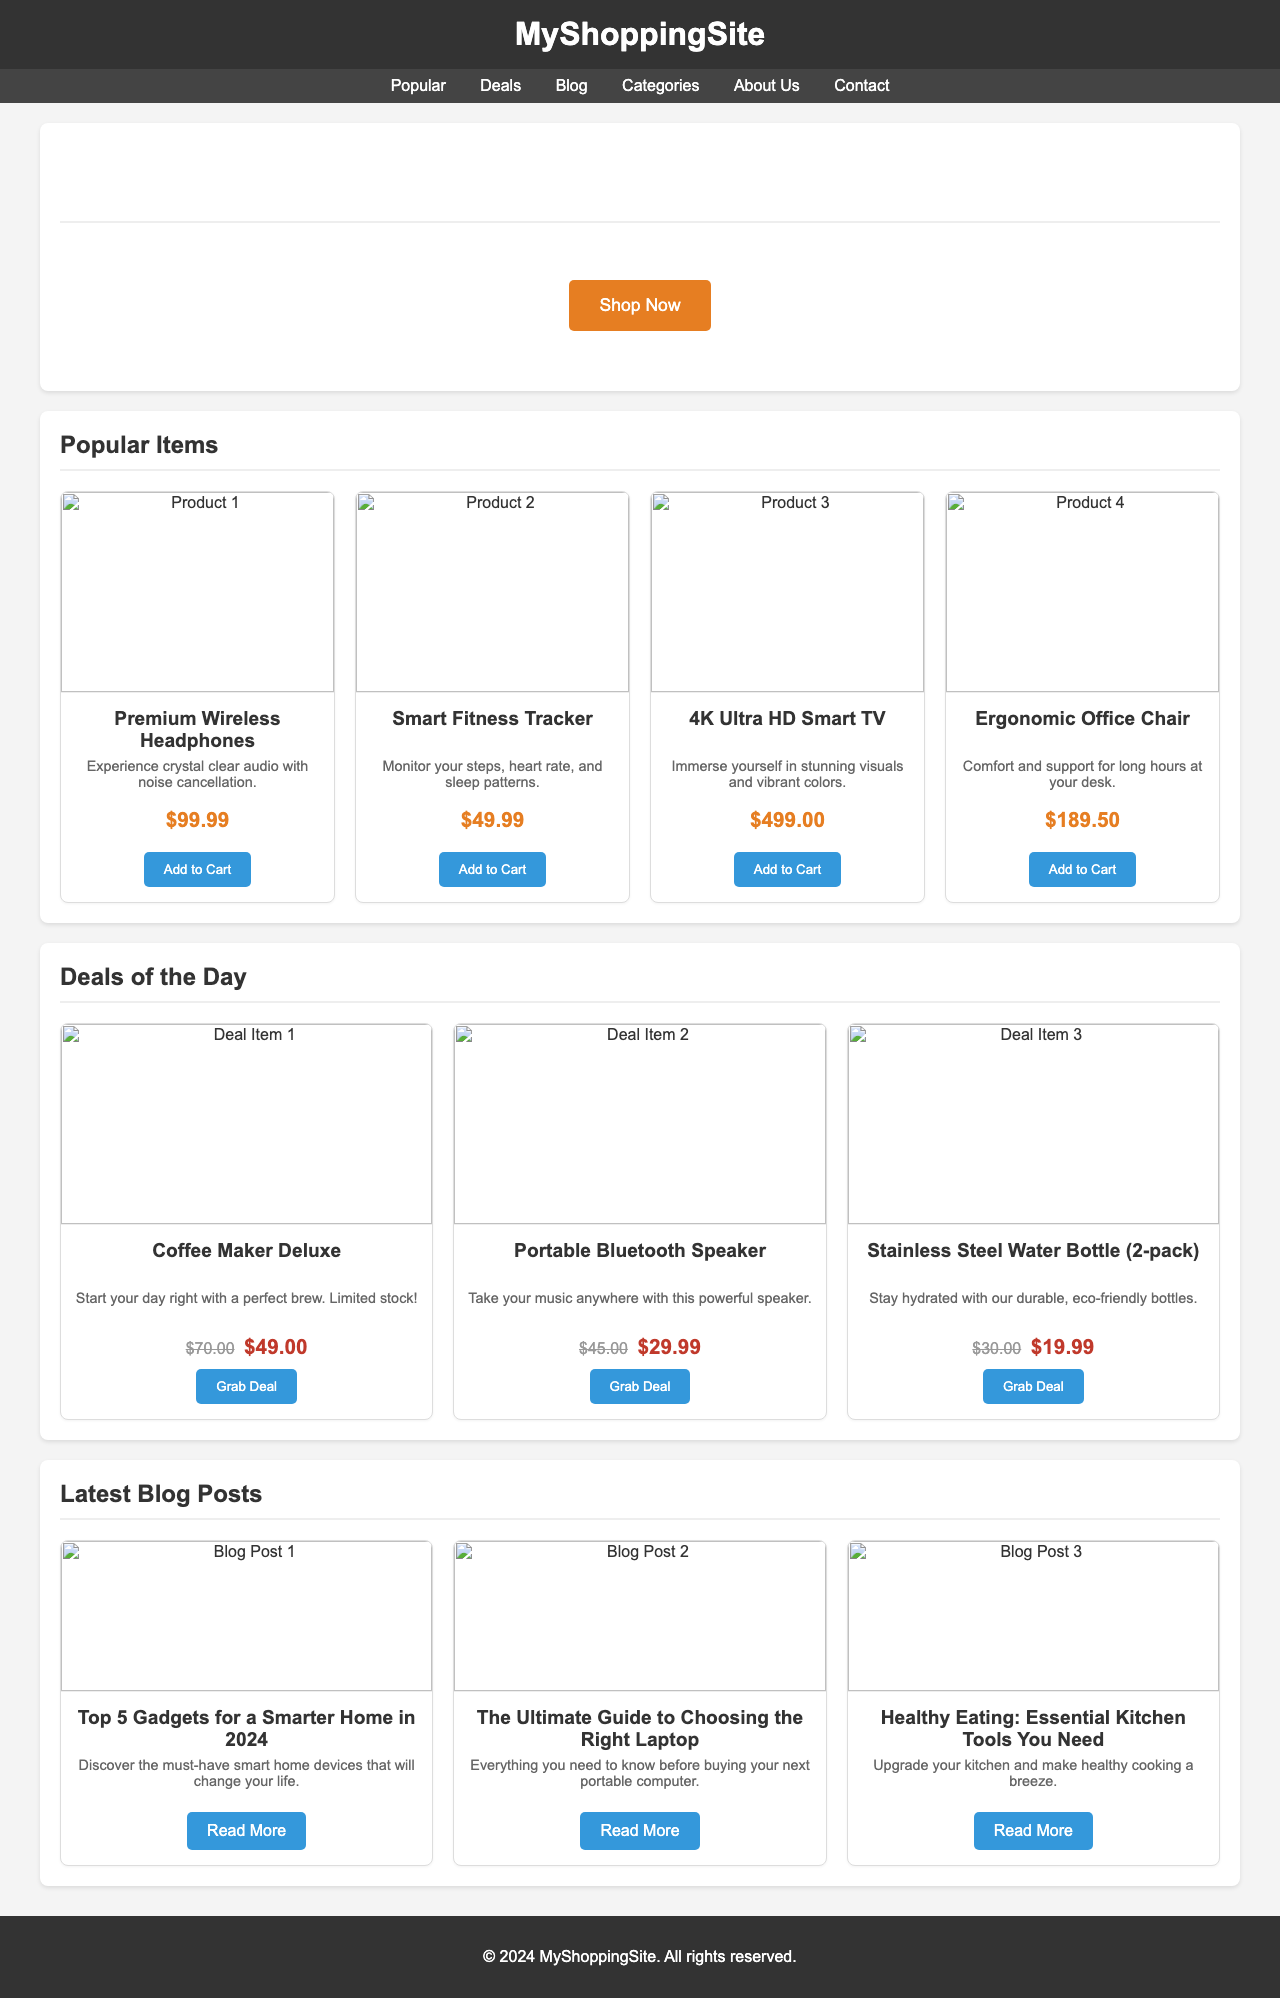Read More about smart home gadgets

[x=246, y=1830]
